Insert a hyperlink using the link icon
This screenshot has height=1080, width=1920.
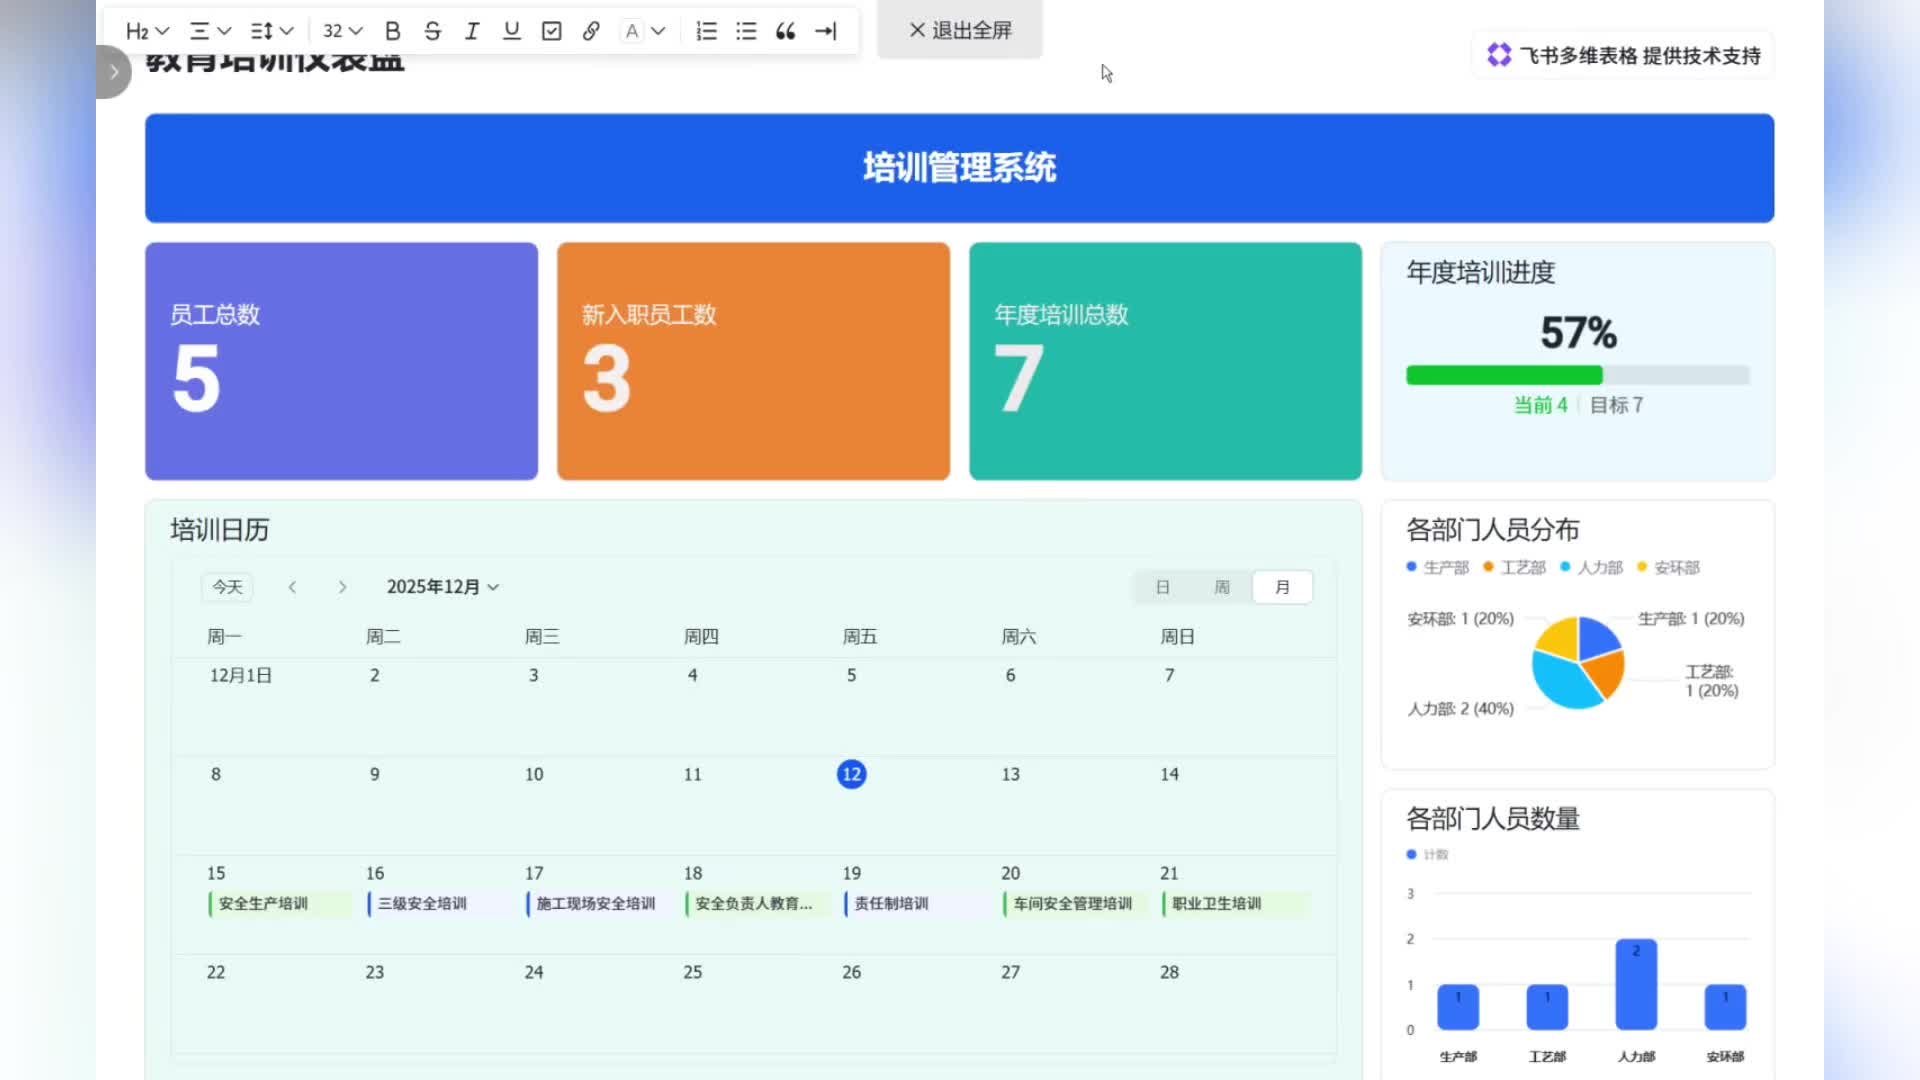591,31
